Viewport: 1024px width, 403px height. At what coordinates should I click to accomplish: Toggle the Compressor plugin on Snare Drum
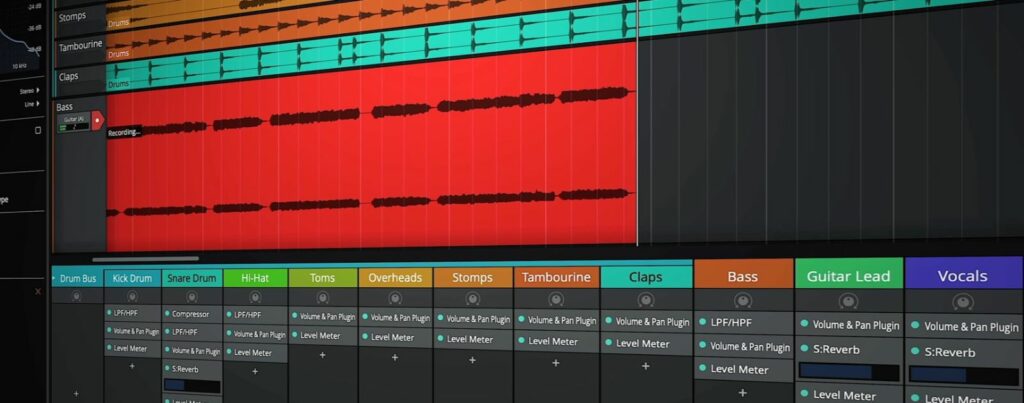[x=167, y=314]
